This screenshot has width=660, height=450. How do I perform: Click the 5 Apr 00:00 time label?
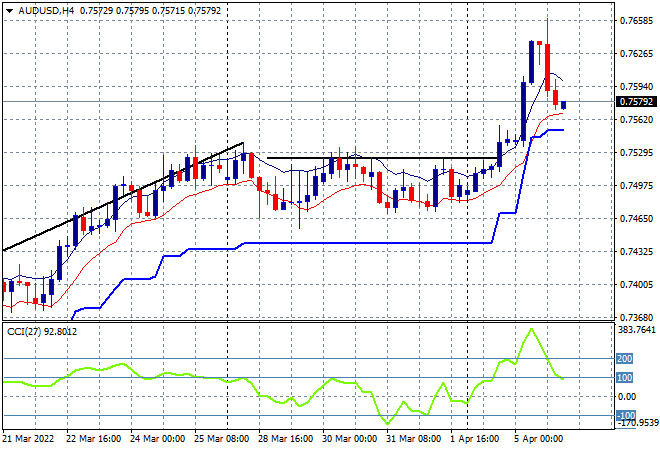click(x=539, y=439)
